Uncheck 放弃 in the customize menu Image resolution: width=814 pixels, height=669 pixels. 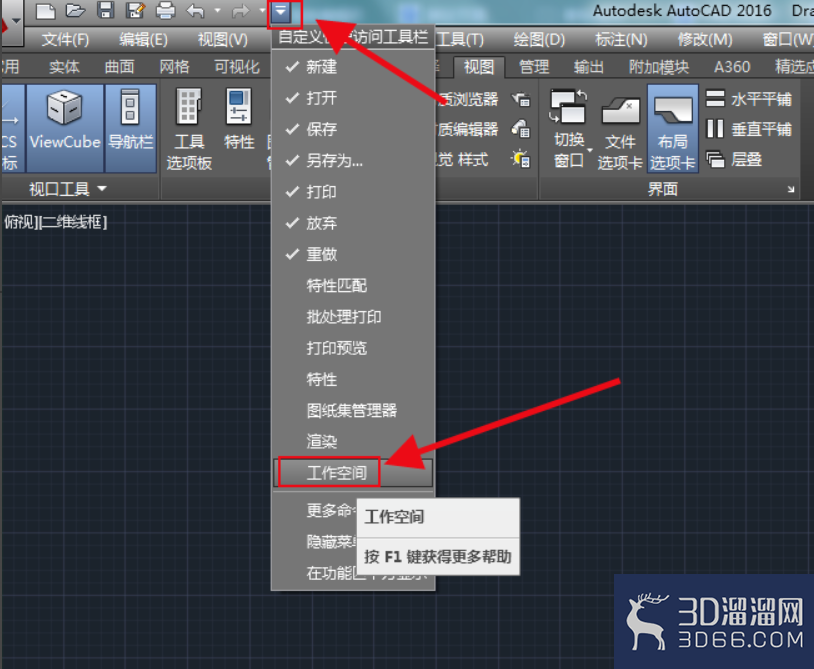353,223
